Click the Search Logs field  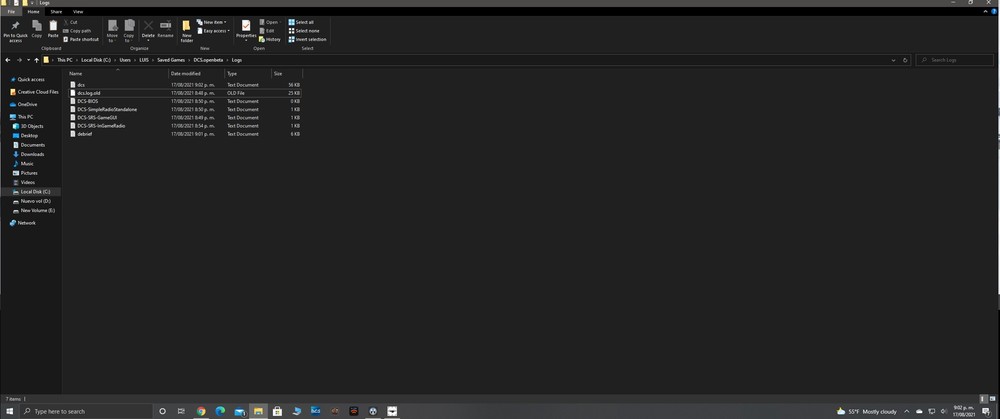(x=955, y=60)
